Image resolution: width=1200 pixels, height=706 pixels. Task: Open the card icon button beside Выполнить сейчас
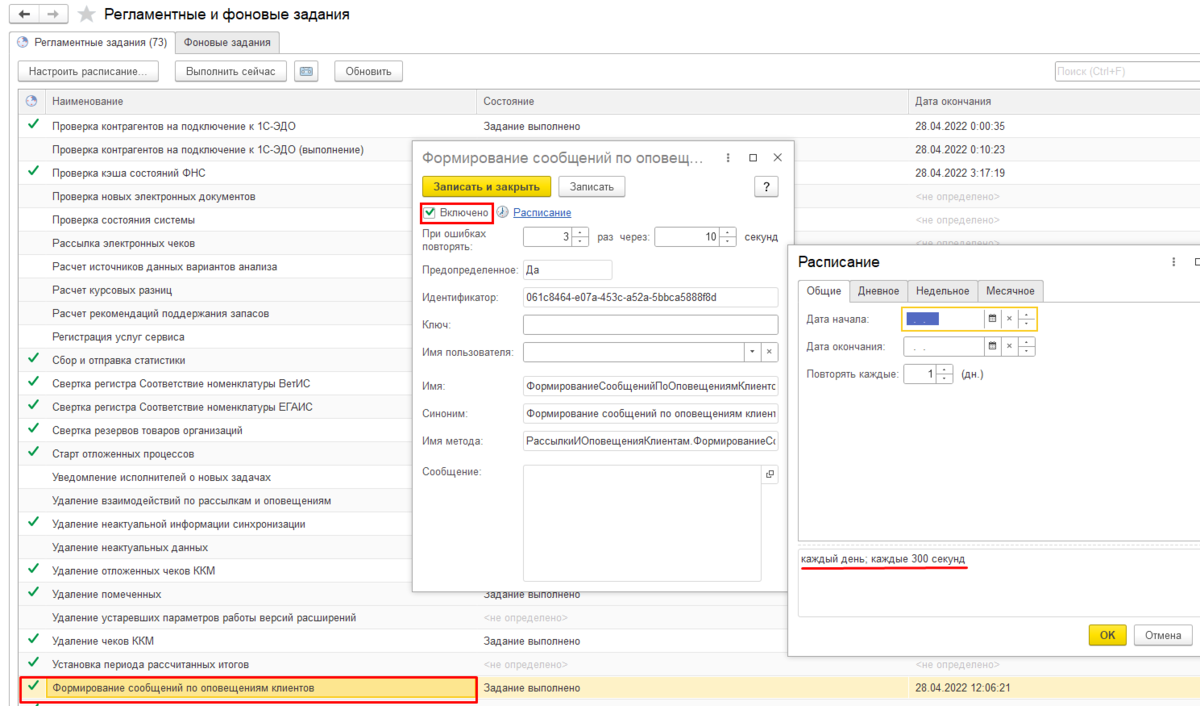306,71
